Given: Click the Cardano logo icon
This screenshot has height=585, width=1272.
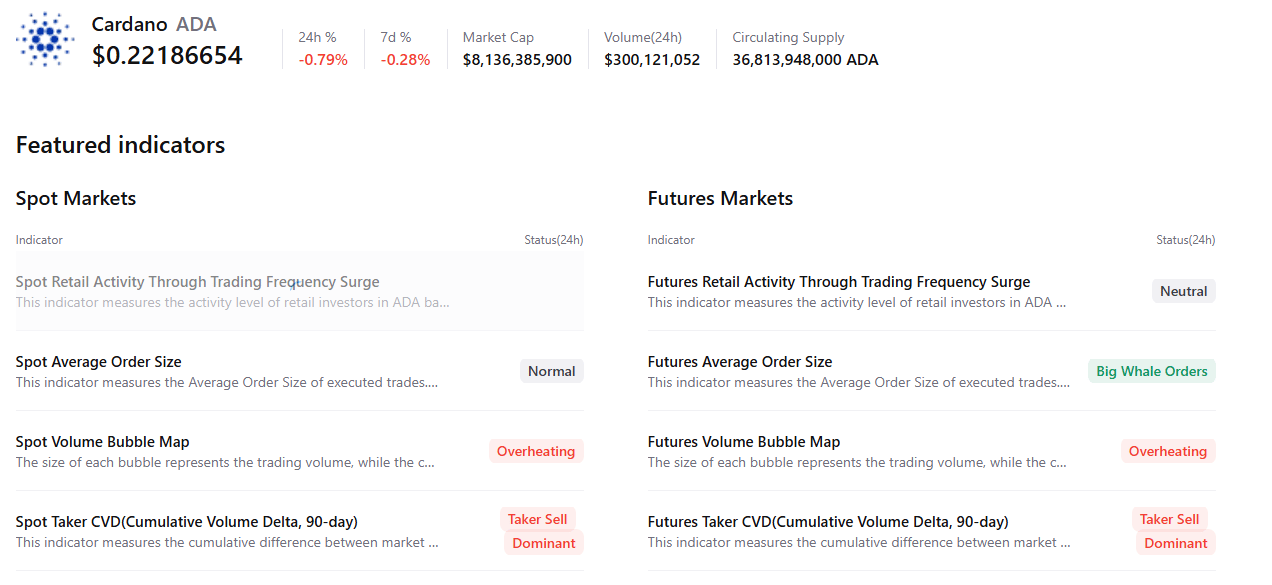Looking at the screenshot, I should [x=45, y=40].
